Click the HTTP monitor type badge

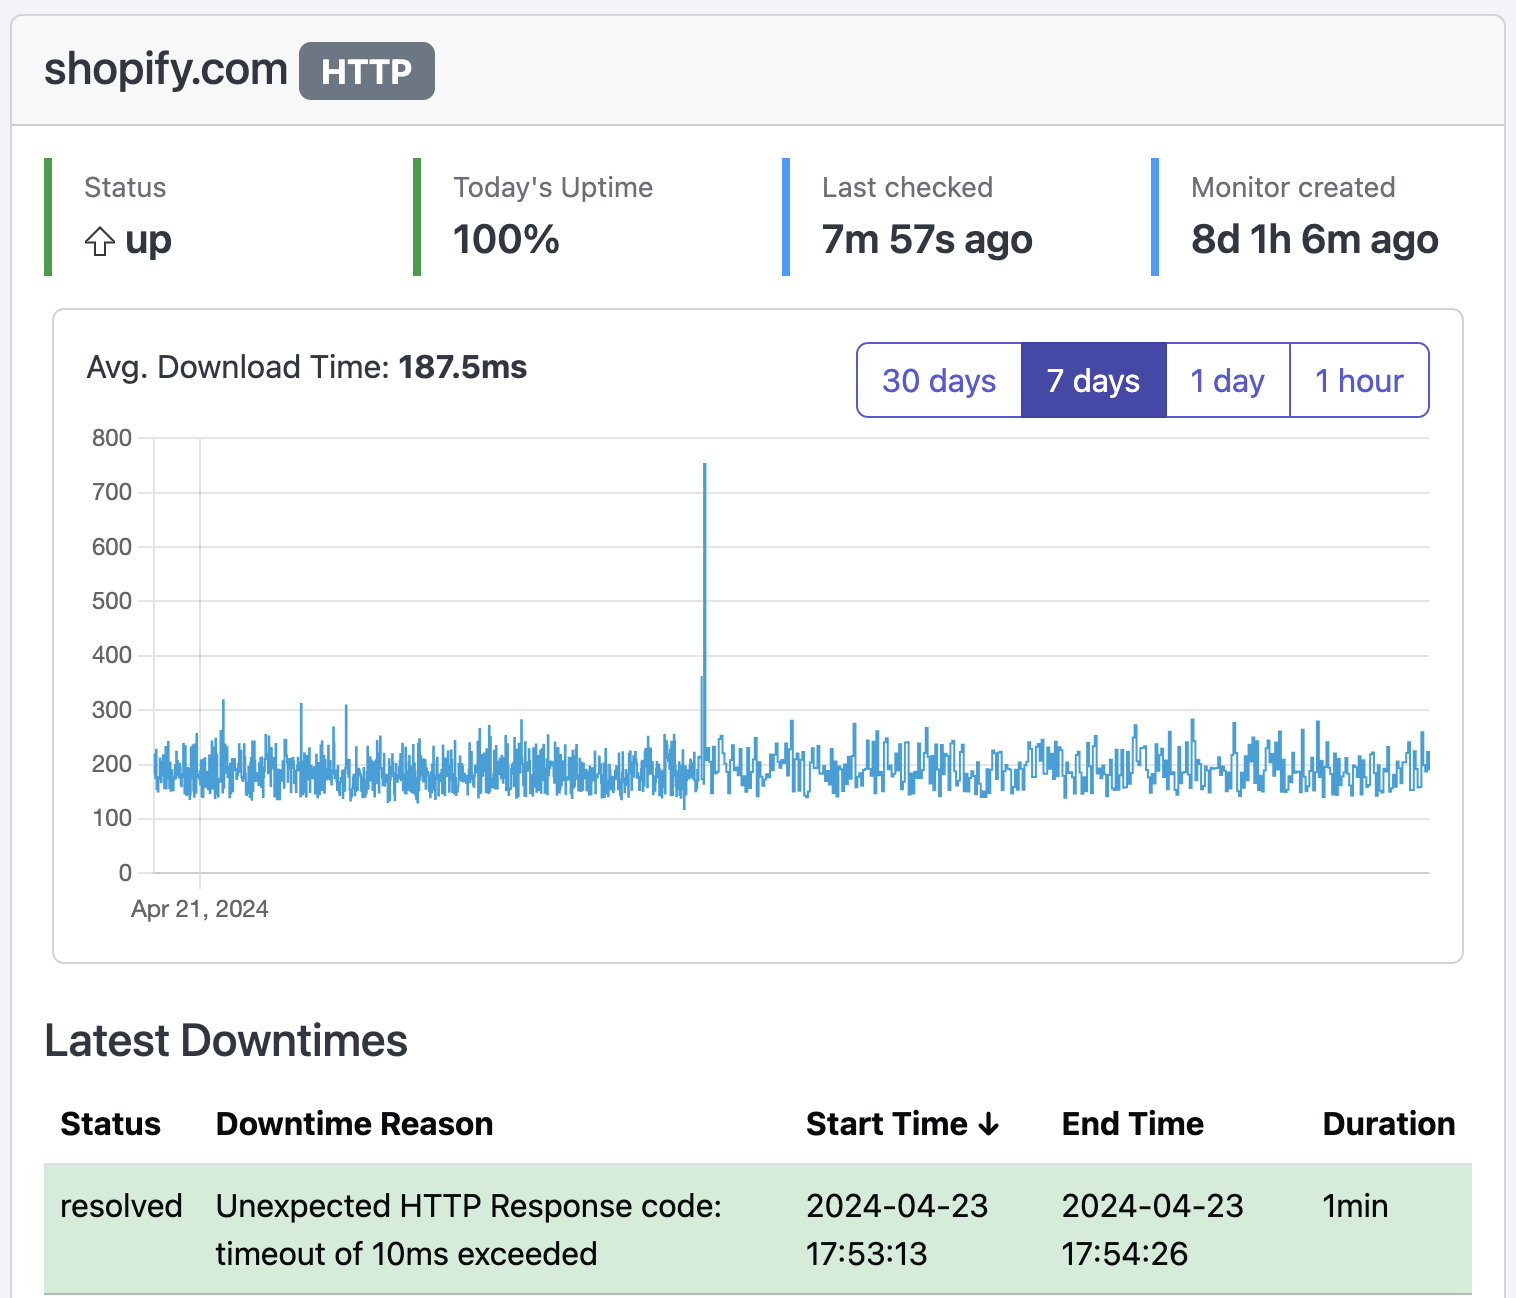366,71
